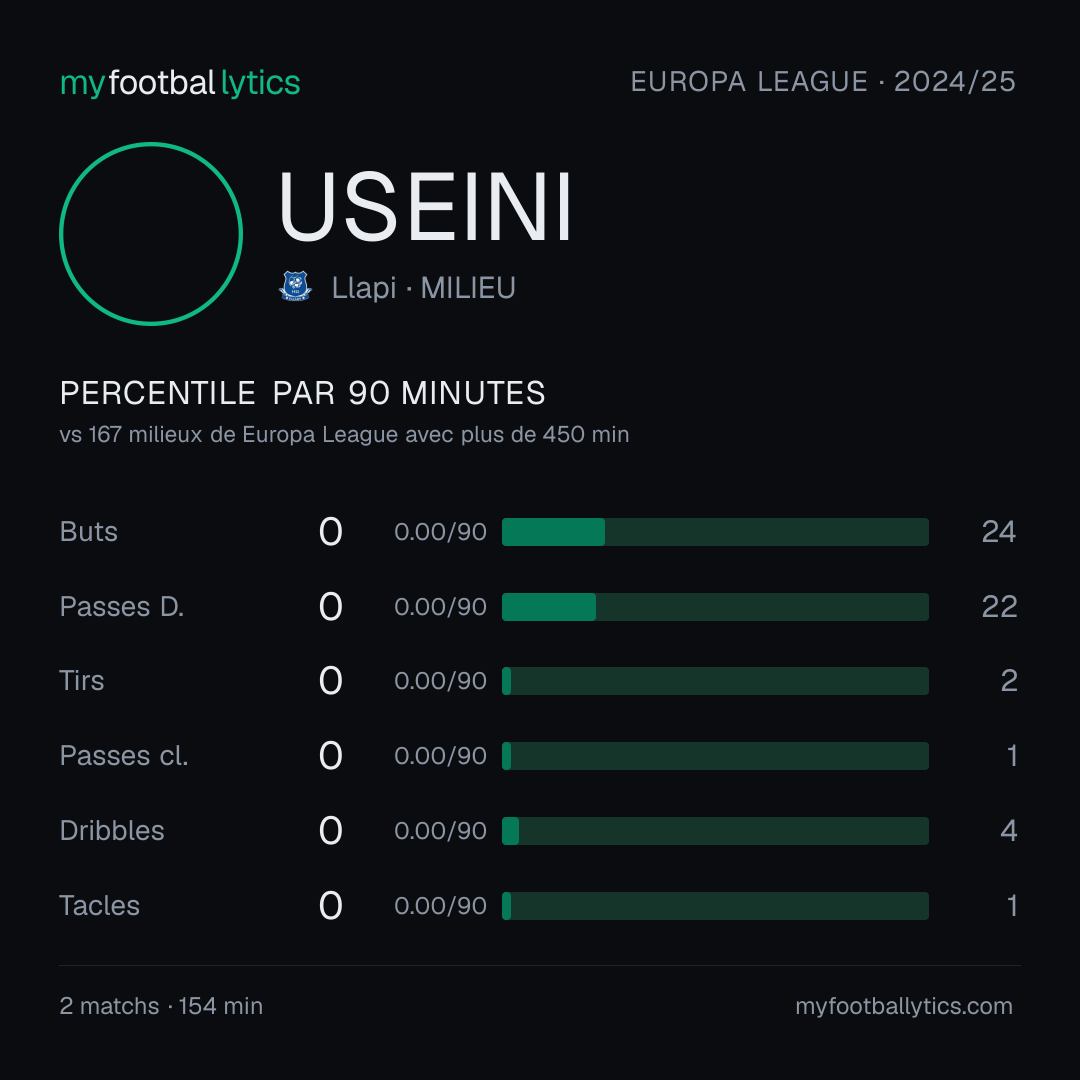Click the Percentile par 90 minutes heading
Image resolution: width=1080 pixels, height=1080 pixels.
[x=302, y=393]
